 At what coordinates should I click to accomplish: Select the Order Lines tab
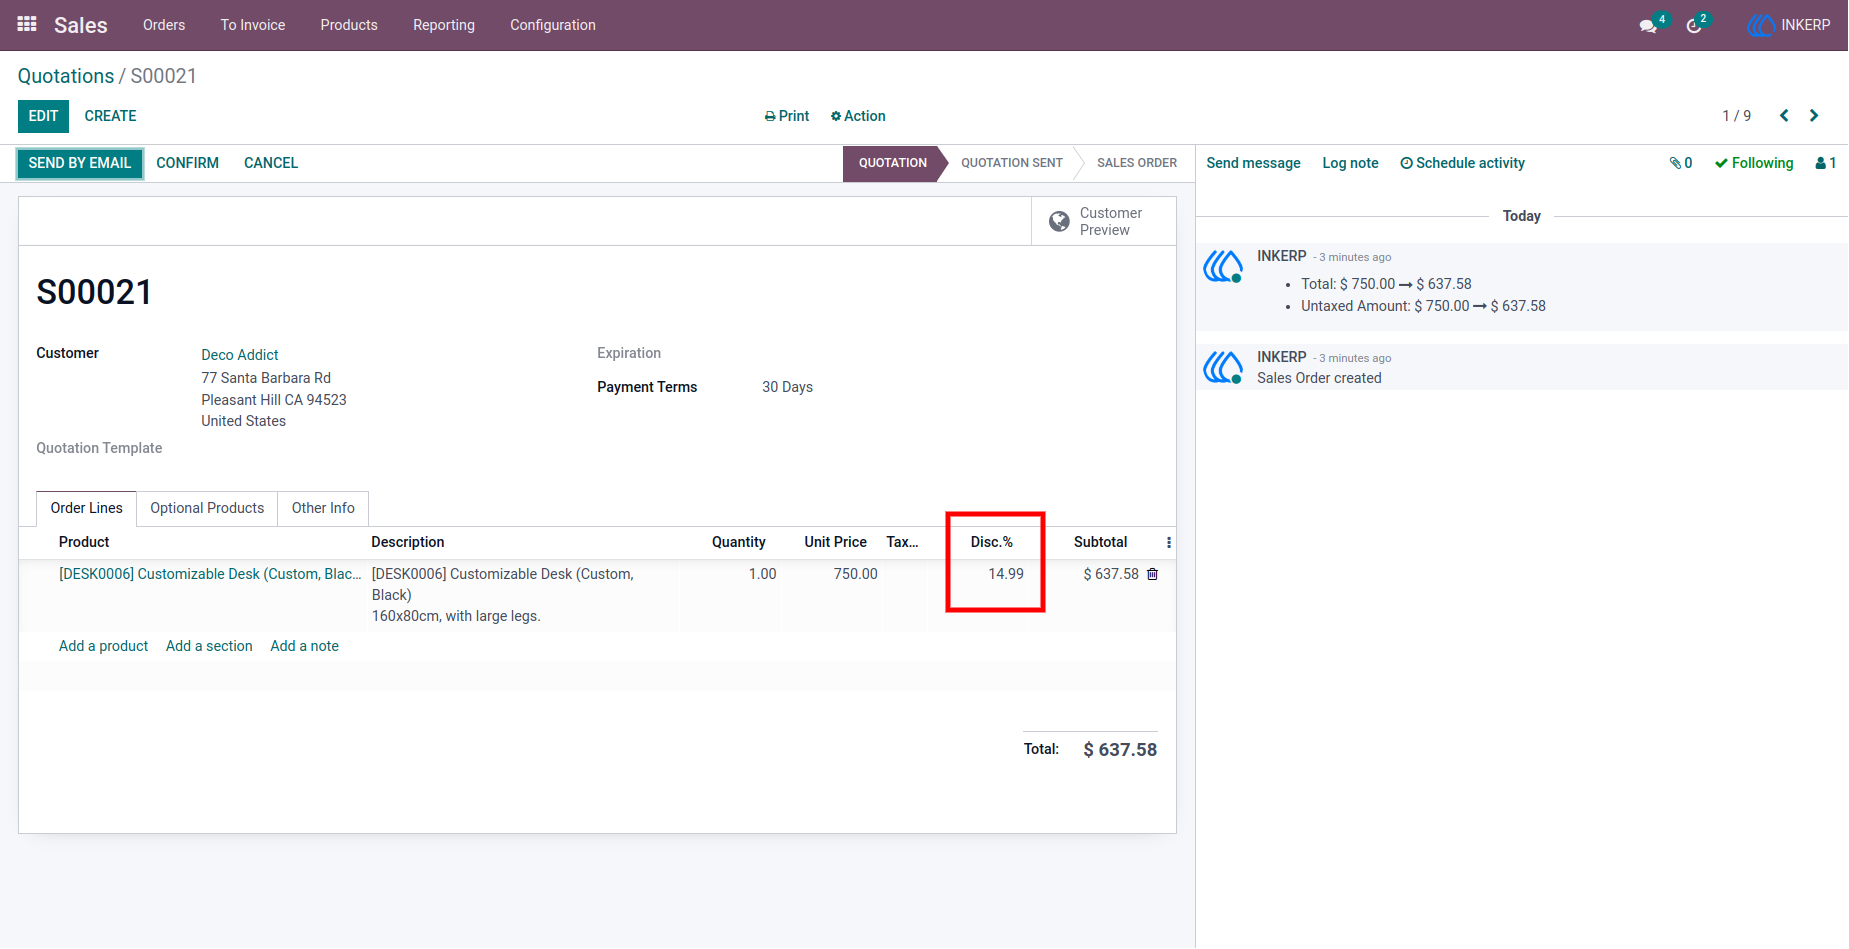pyautogui.click(x=87, y=508)
